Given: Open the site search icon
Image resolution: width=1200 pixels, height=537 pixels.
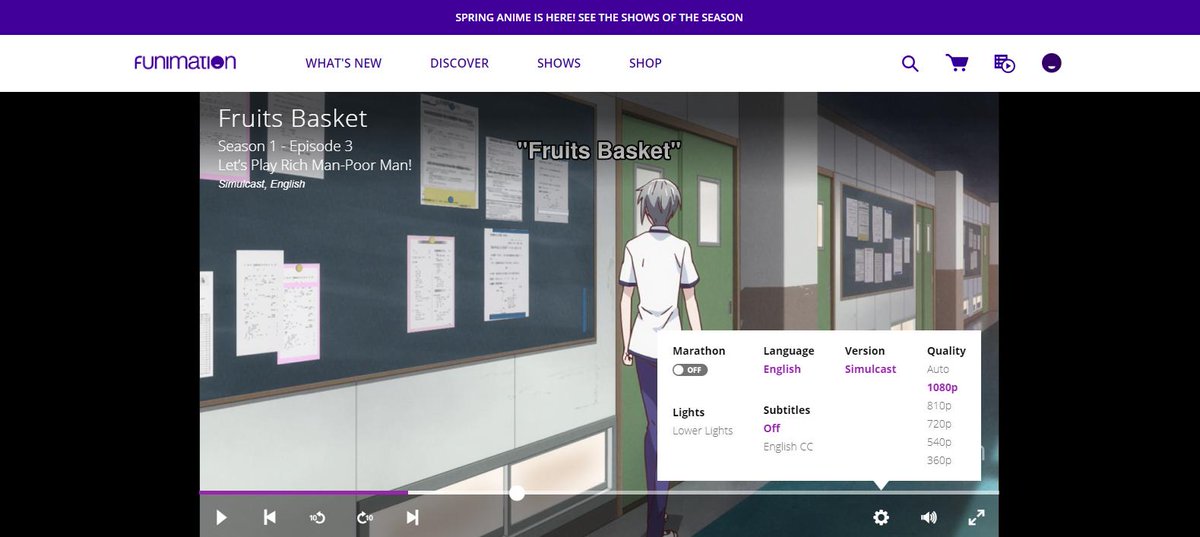Looking at the screenshot, I should tap(910, 63).
